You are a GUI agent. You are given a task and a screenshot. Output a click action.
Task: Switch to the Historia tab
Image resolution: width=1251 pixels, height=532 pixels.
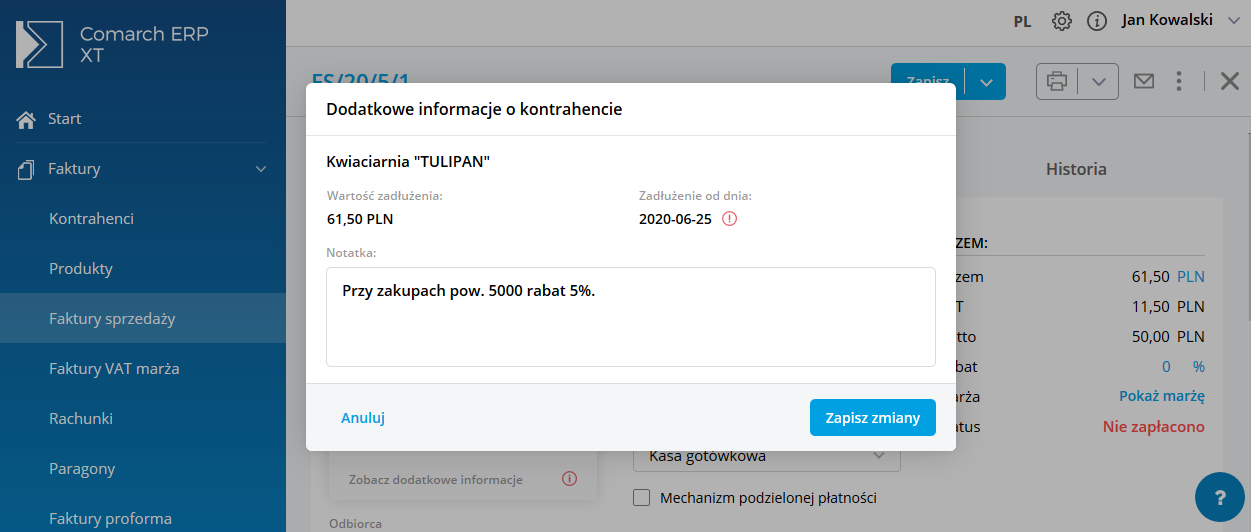[x=1076, y=169]
